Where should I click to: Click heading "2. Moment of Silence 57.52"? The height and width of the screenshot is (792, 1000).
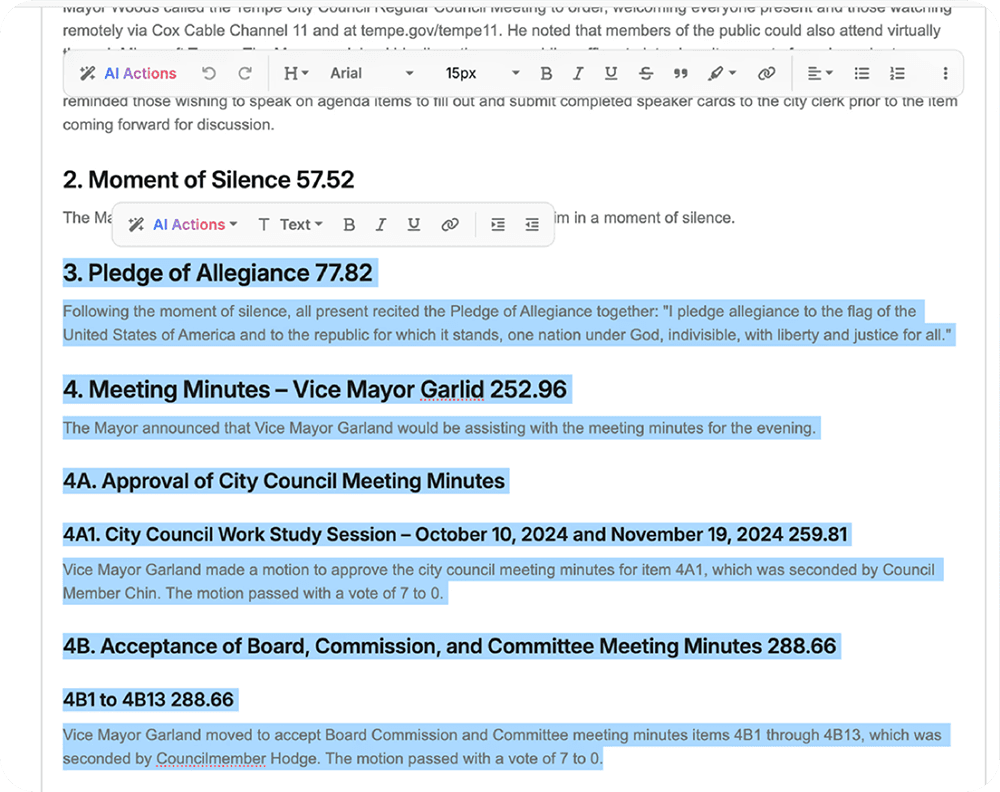click(x=209, y=180)
